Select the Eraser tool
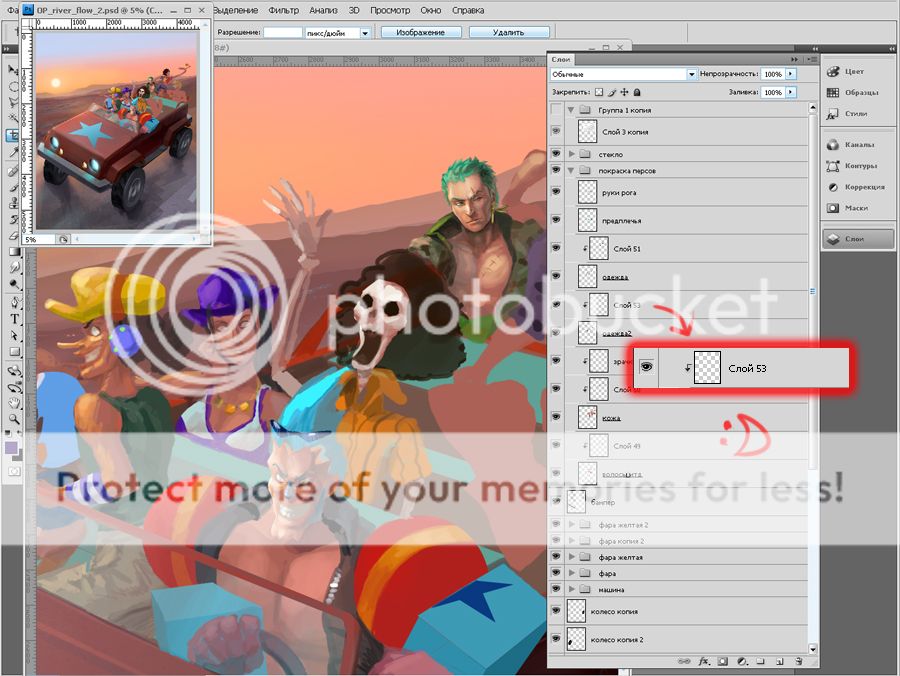The width and height of the screenshot is (900, 676). coord(13,235)
